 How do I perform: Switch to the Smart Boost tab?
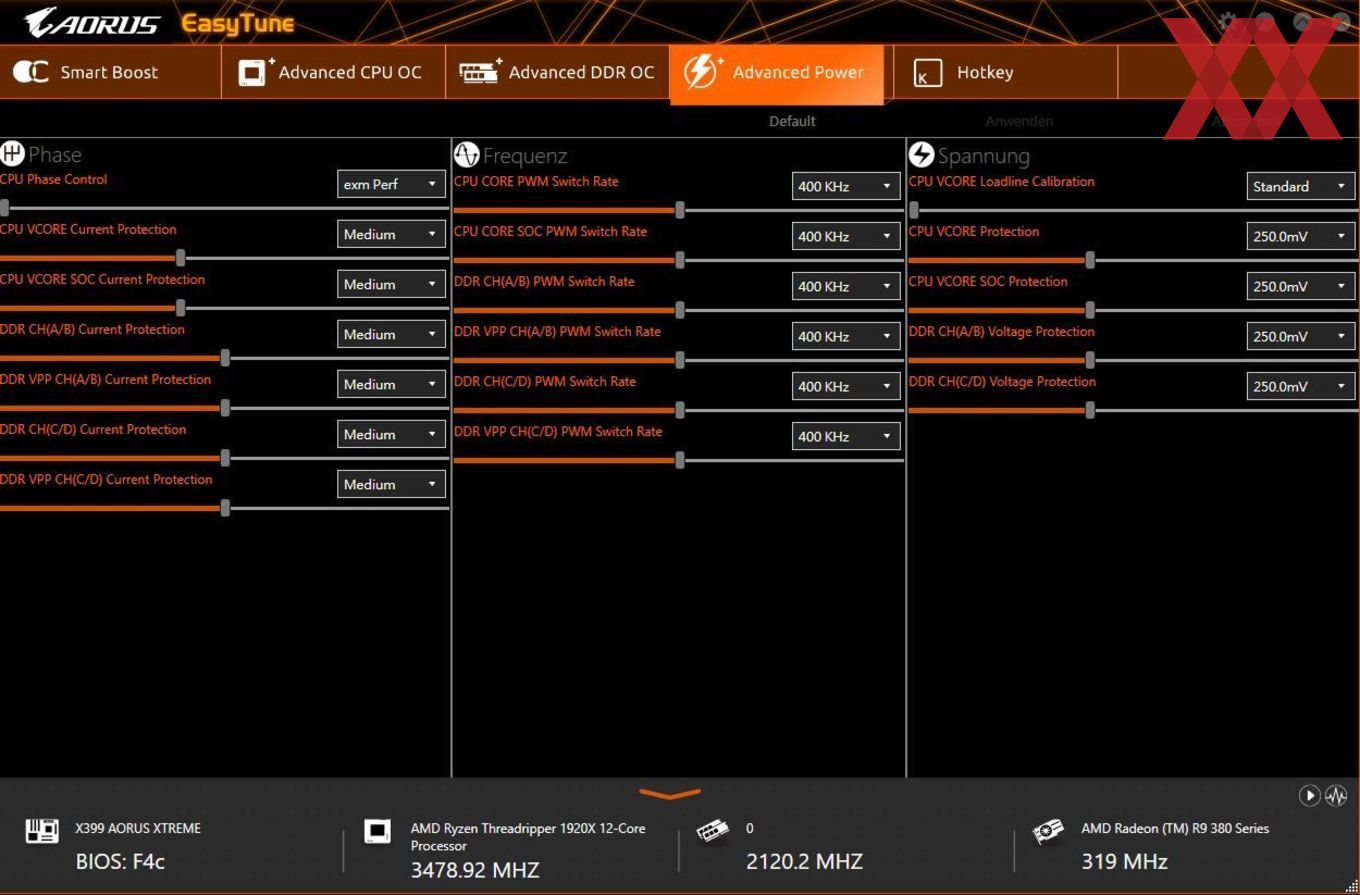[x=110, y=72]
